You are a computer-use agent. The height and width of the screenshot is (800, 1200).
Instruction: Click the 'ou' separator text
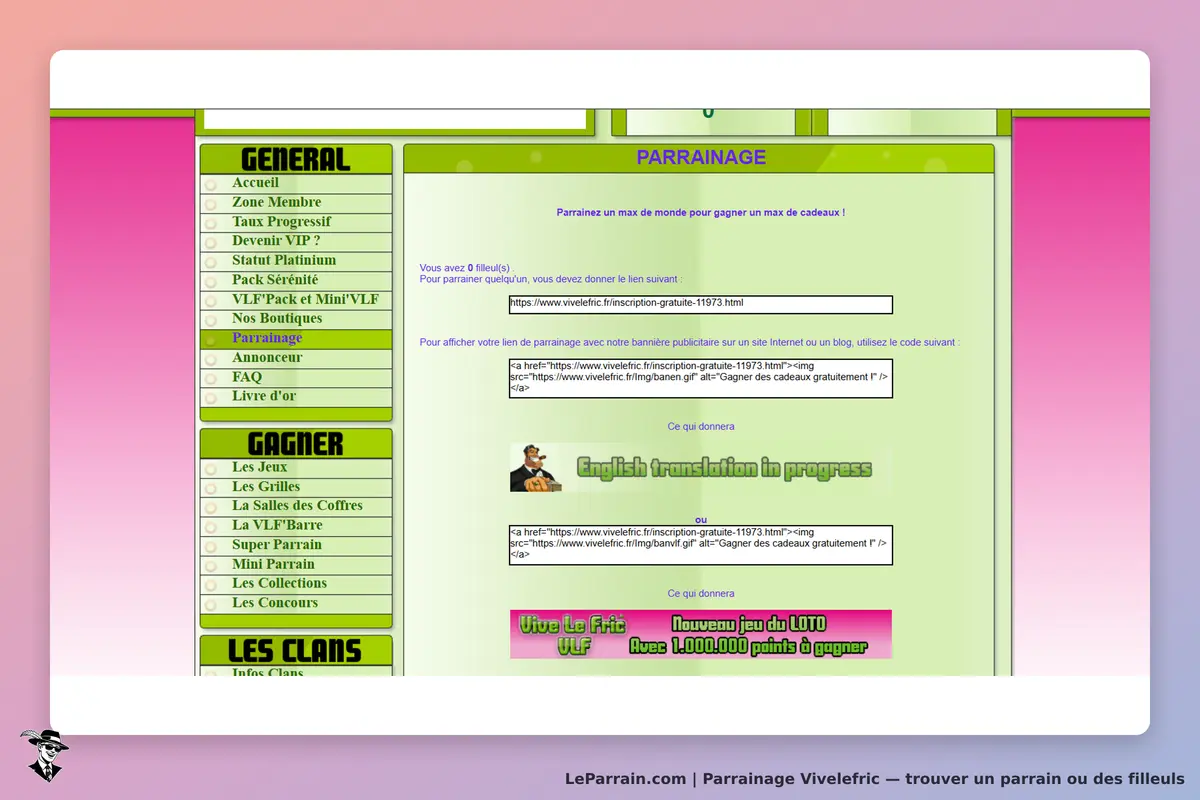(x=701, y=519)
